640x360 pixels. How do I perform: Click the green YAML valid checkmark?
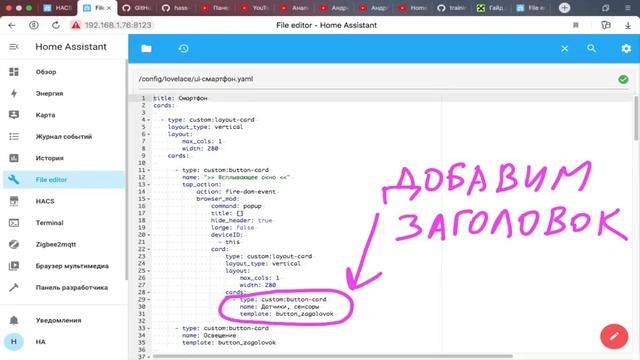(623, 79)
